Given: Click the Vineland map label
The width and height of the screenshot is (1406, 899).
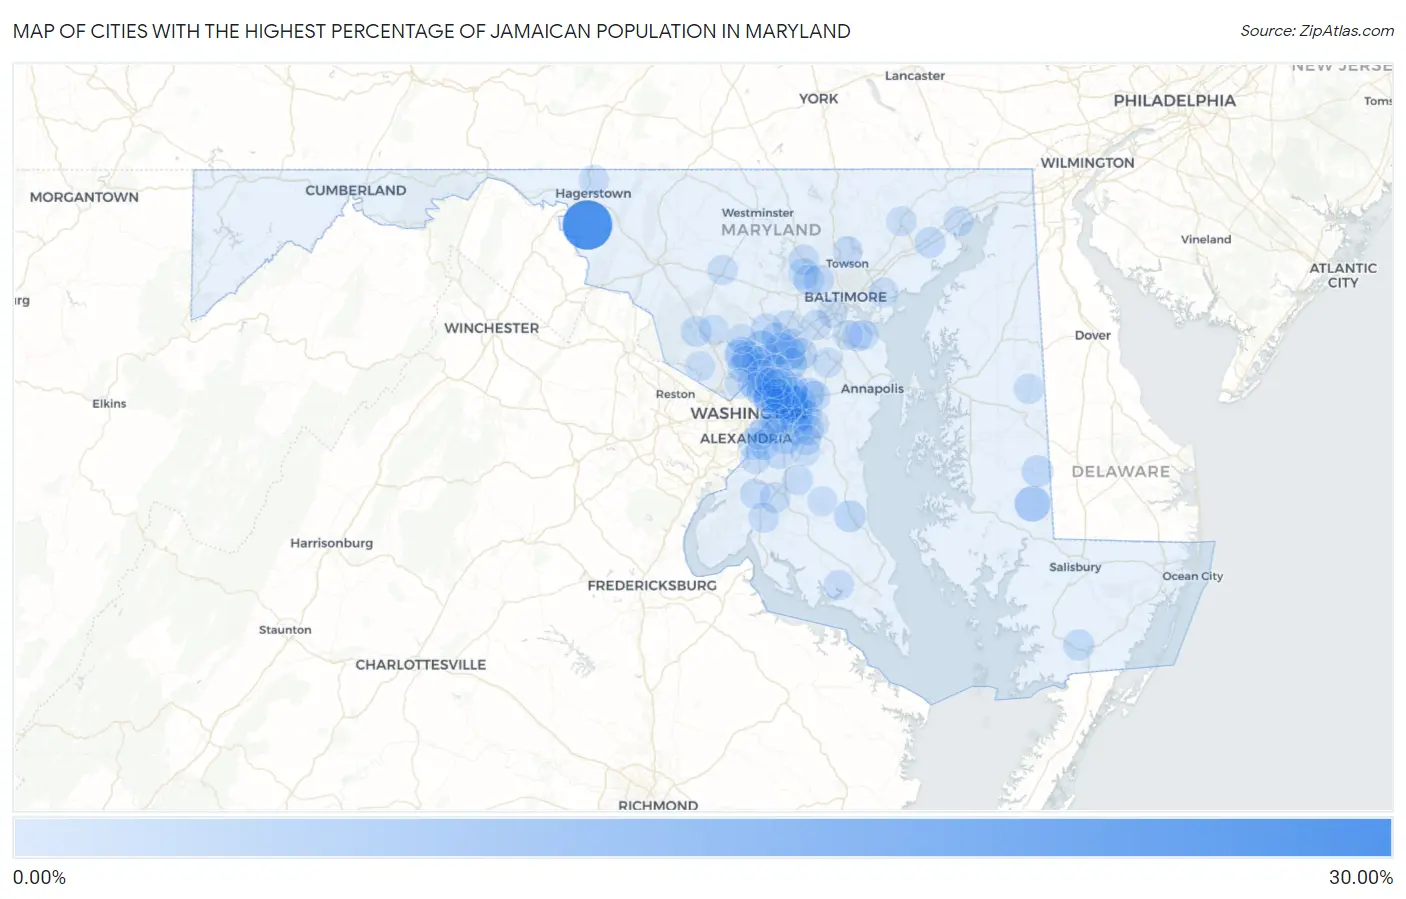Looking at the screenshot, I should [x=1205, y=239].
